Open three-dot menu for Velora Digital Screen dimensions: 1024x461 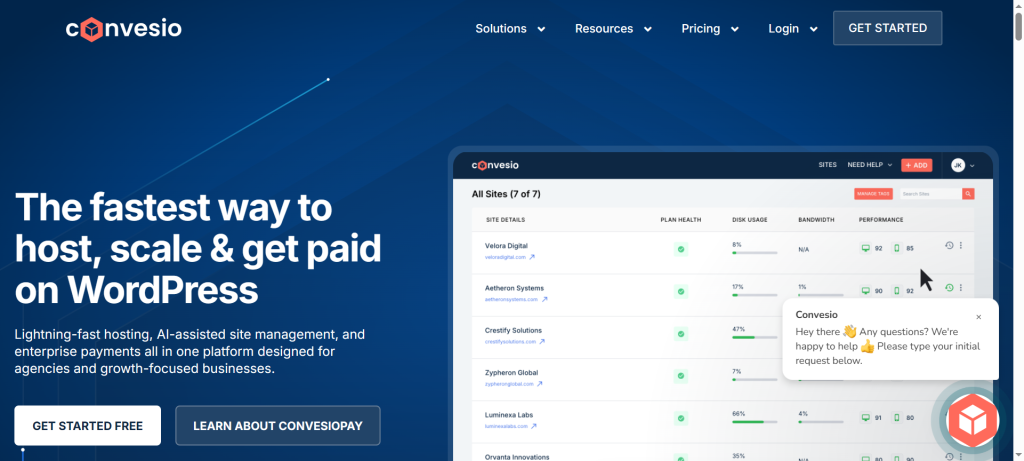coord(961,246)
